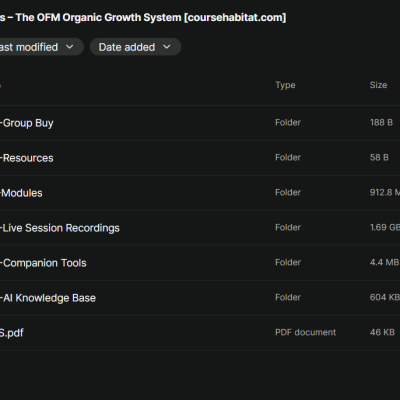Open the Group Buy folder
Screen dimensions: 400x400
[27, 123]
